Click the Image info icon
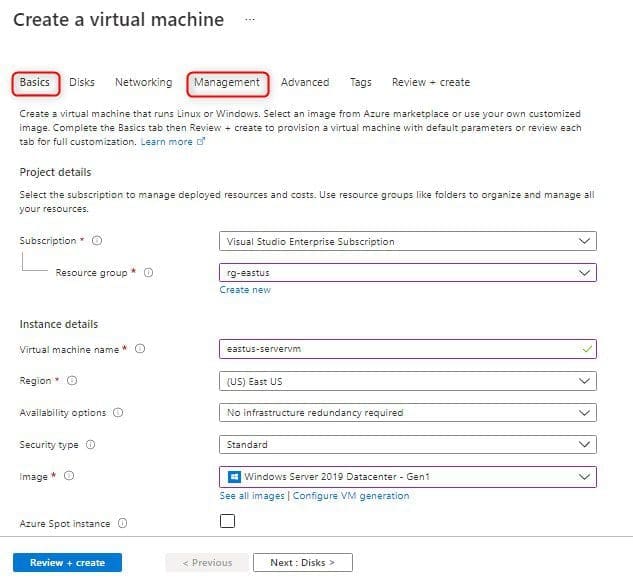The image size is (633, 583). [x=69, y=476]
